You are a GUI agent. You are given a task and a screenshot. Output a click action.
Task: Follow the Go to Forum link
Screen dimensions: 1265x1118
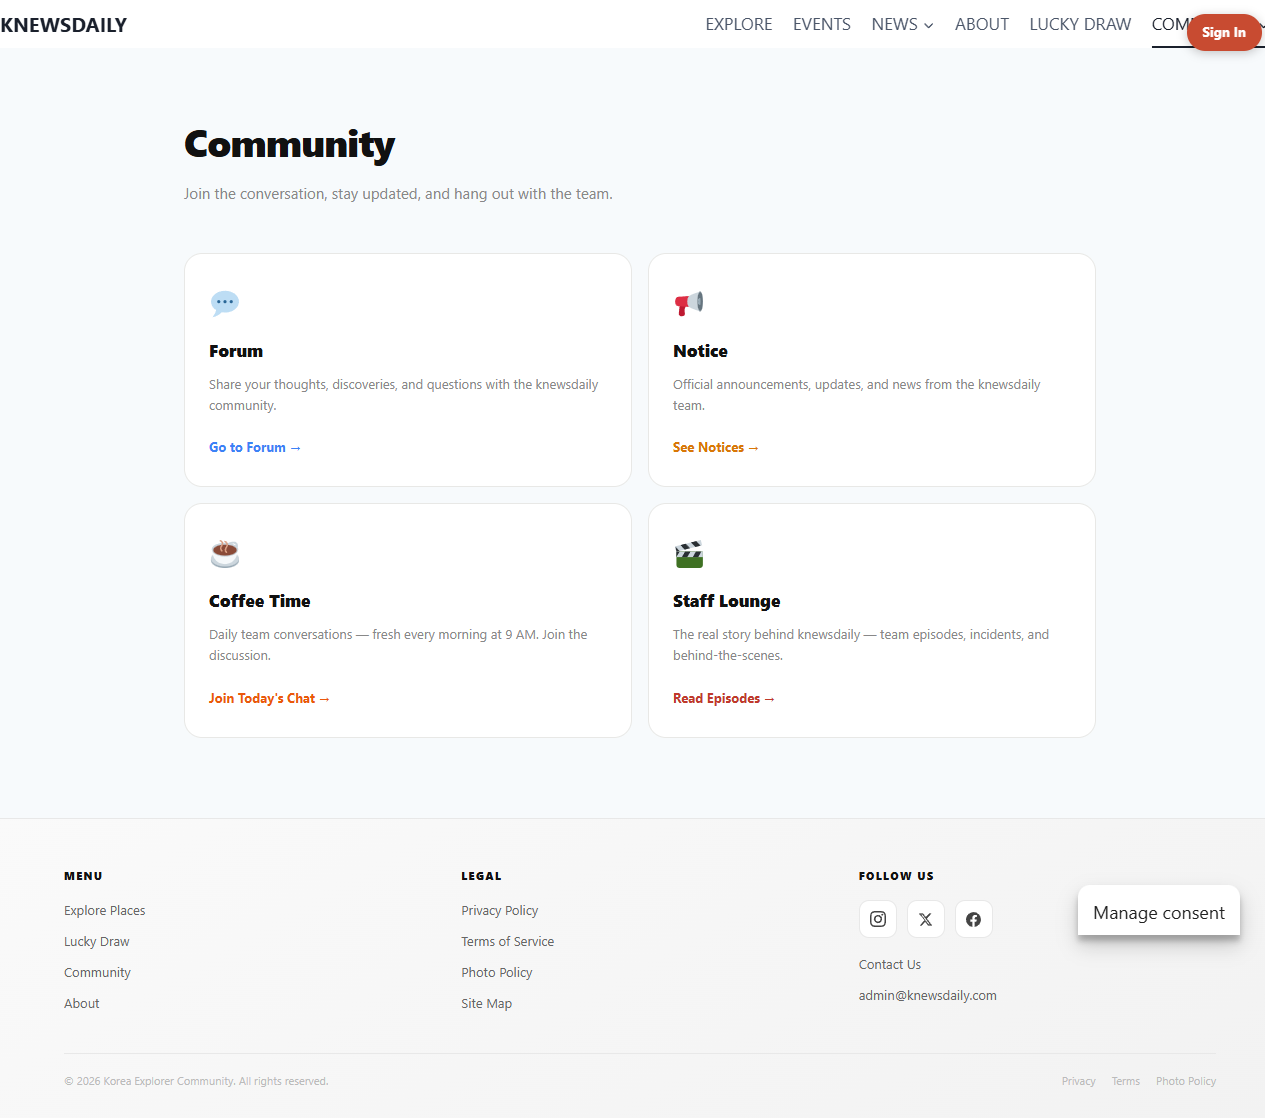point(254,447)
